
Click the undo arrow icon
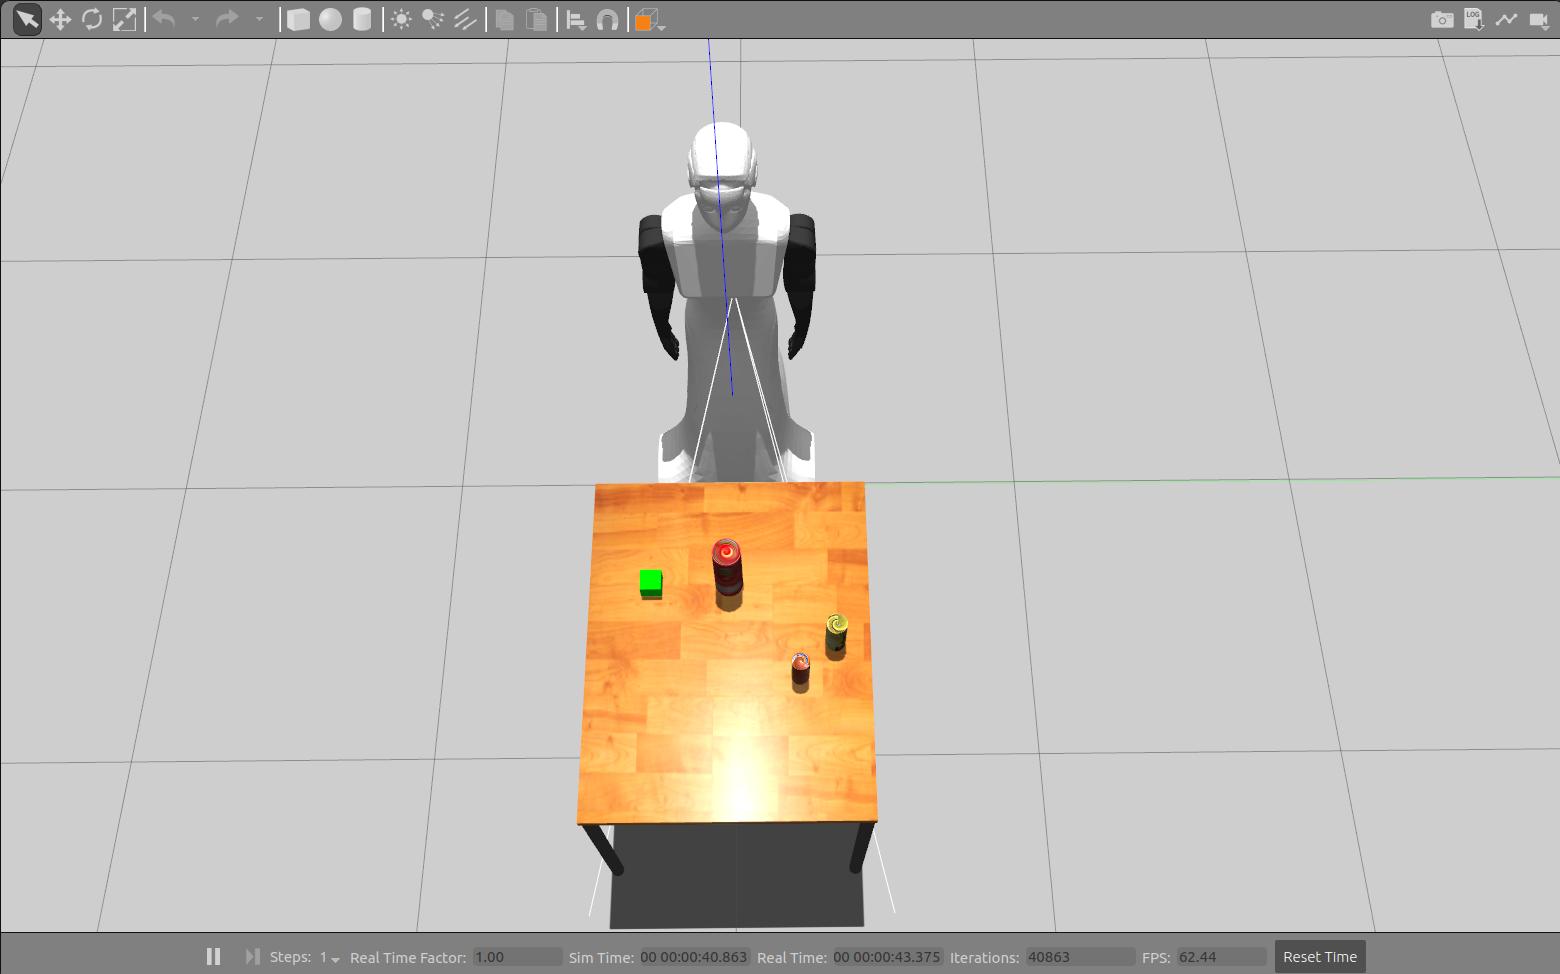click(x=164, y=19)
